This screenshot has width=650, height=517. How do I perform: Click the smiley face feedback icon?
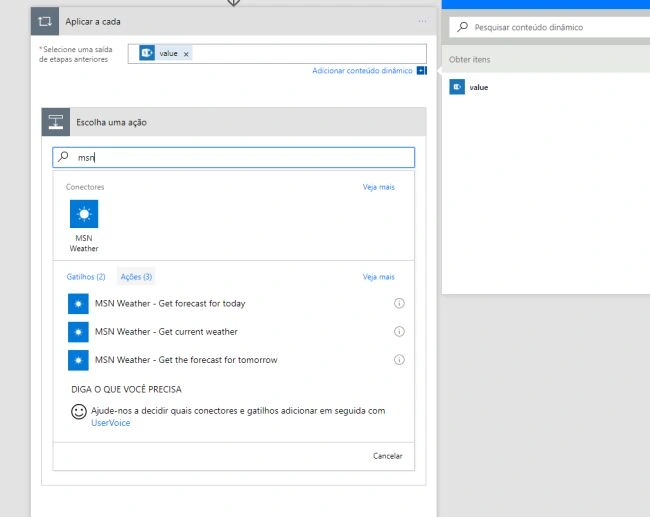click(79, 412)
